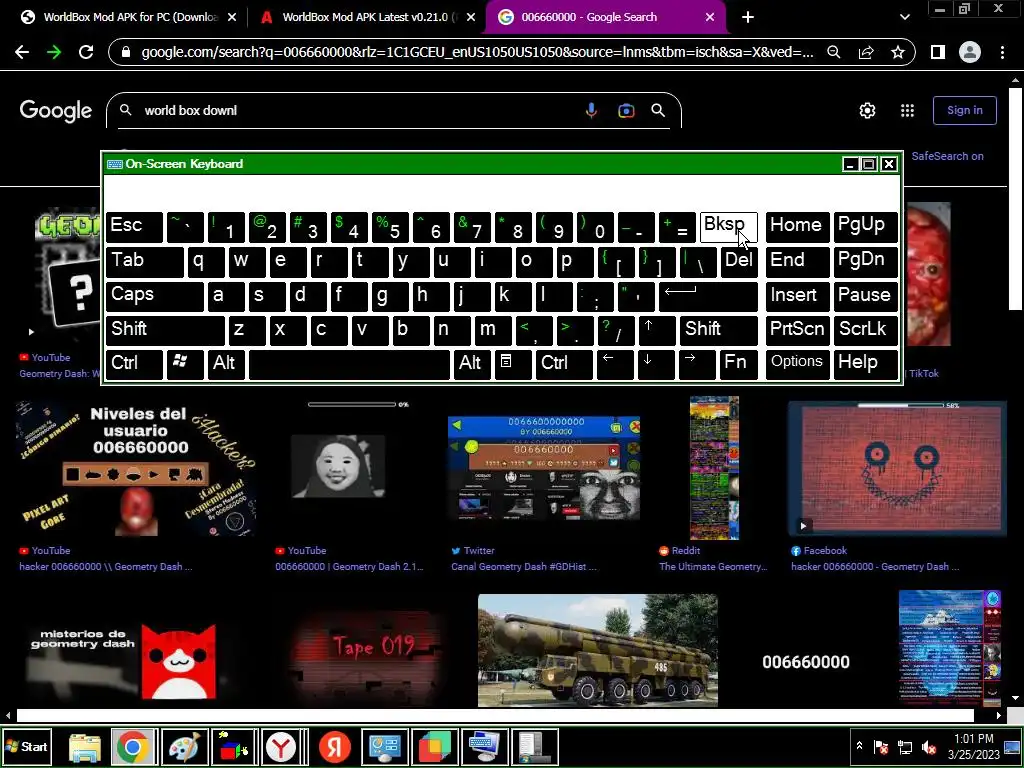Click the Tab key on keyboard
This screenshot has height=768, width=1024.
(144, 261)
